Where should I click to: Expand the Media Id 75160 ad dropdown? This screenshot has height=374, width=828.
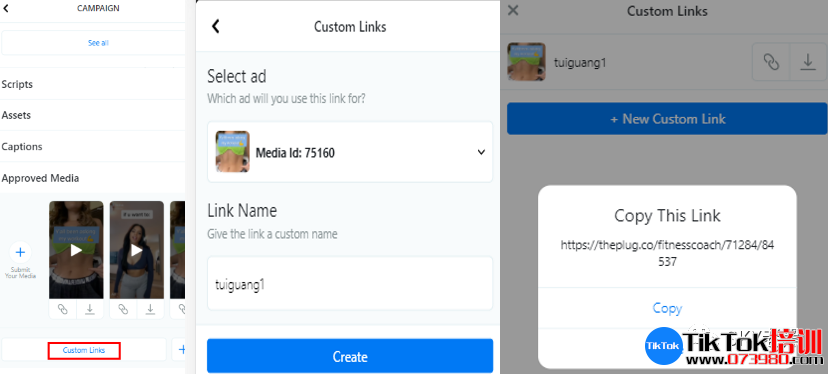click(481, 152)
